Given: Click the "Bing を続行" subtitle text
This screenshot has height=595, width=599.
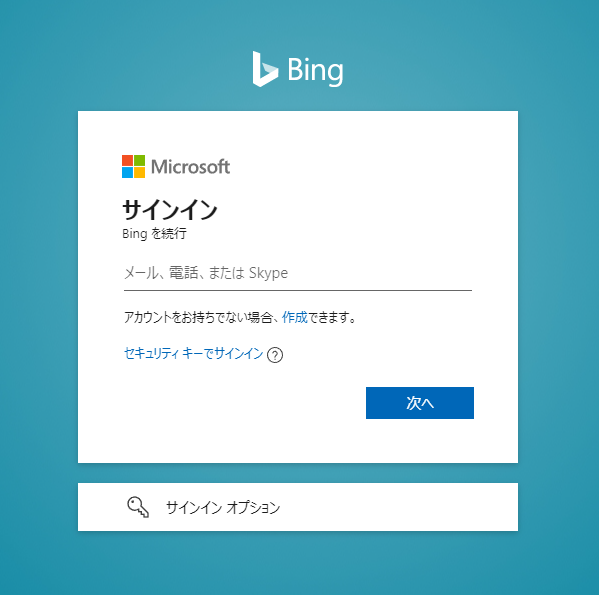Looking at the screenshot, I should [154, 233].
